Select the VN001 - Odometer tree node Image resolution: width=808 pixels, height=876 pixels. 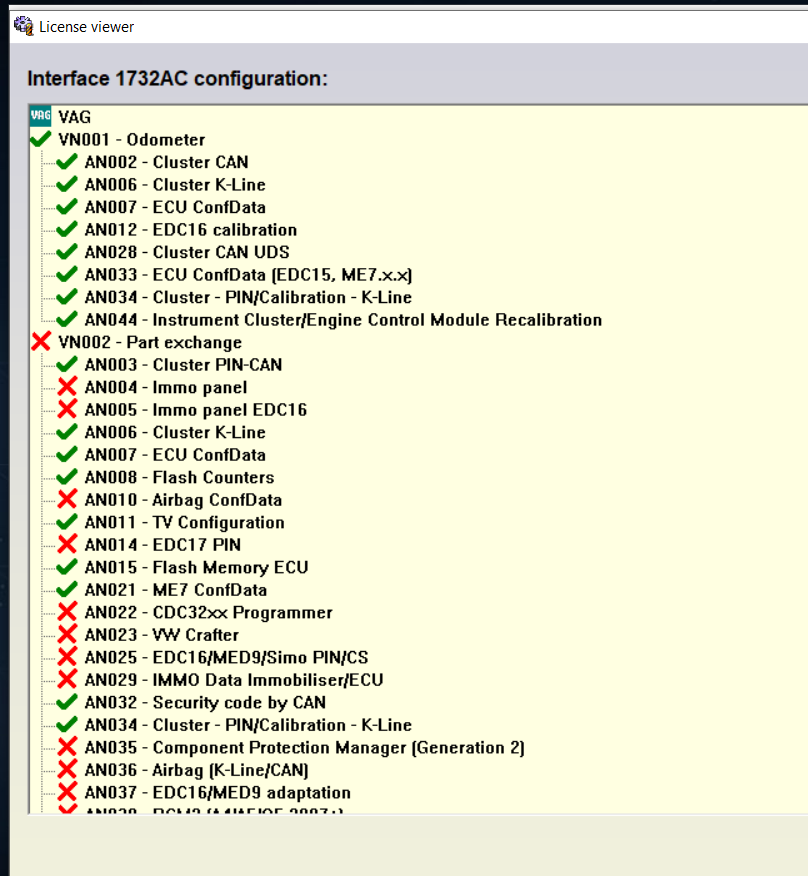tap(131, 139)
